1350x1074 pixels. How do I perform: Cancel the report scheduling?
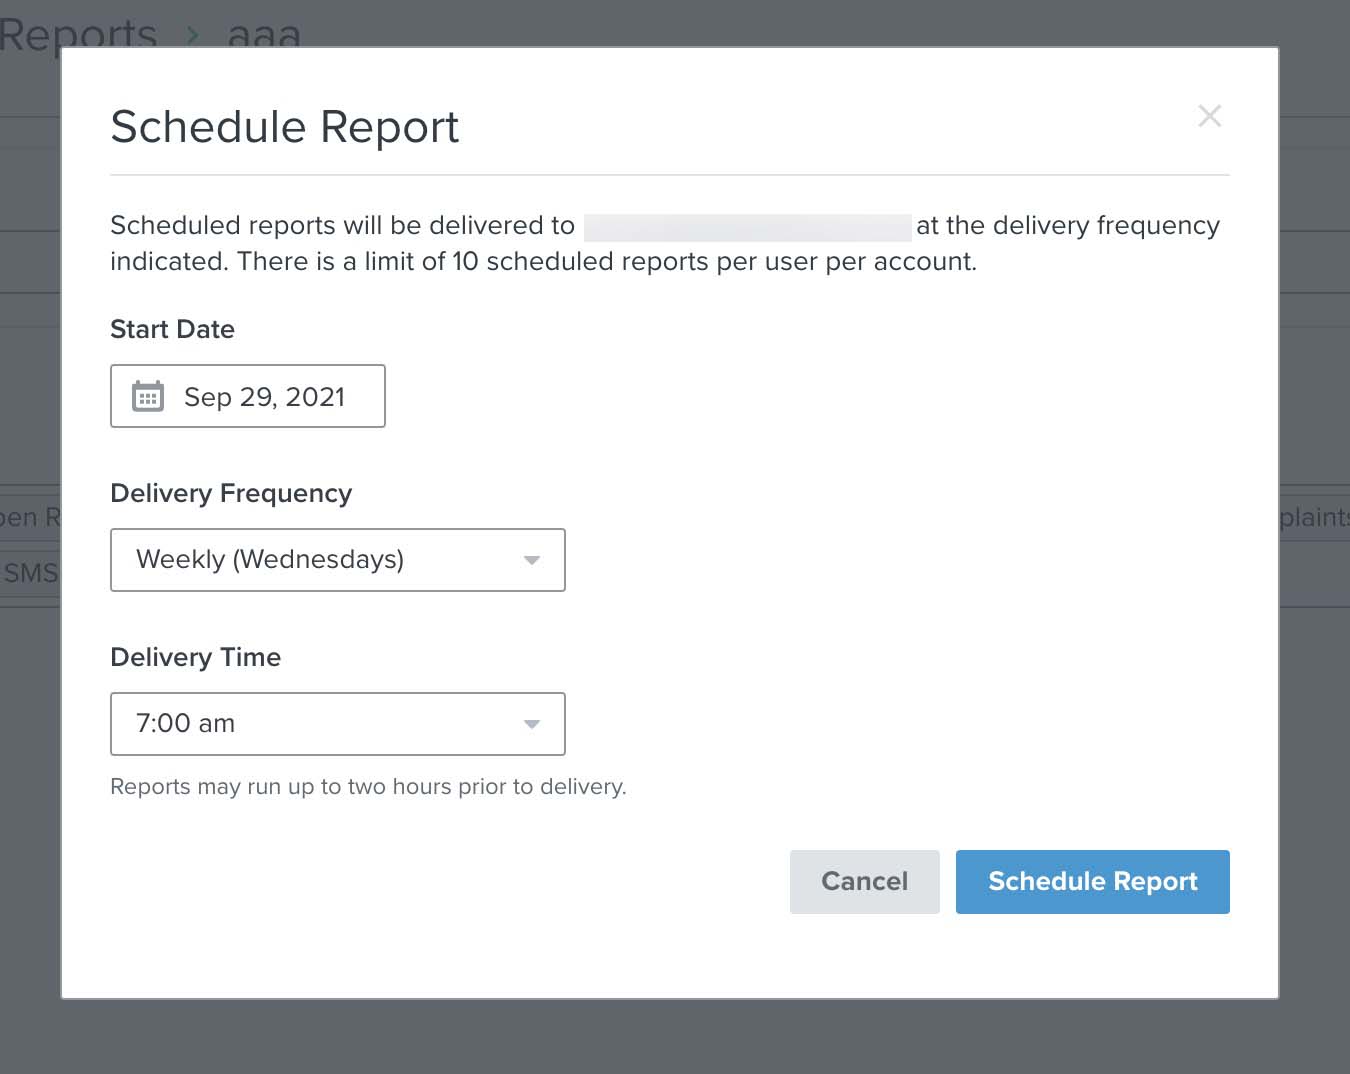[864, 881]
